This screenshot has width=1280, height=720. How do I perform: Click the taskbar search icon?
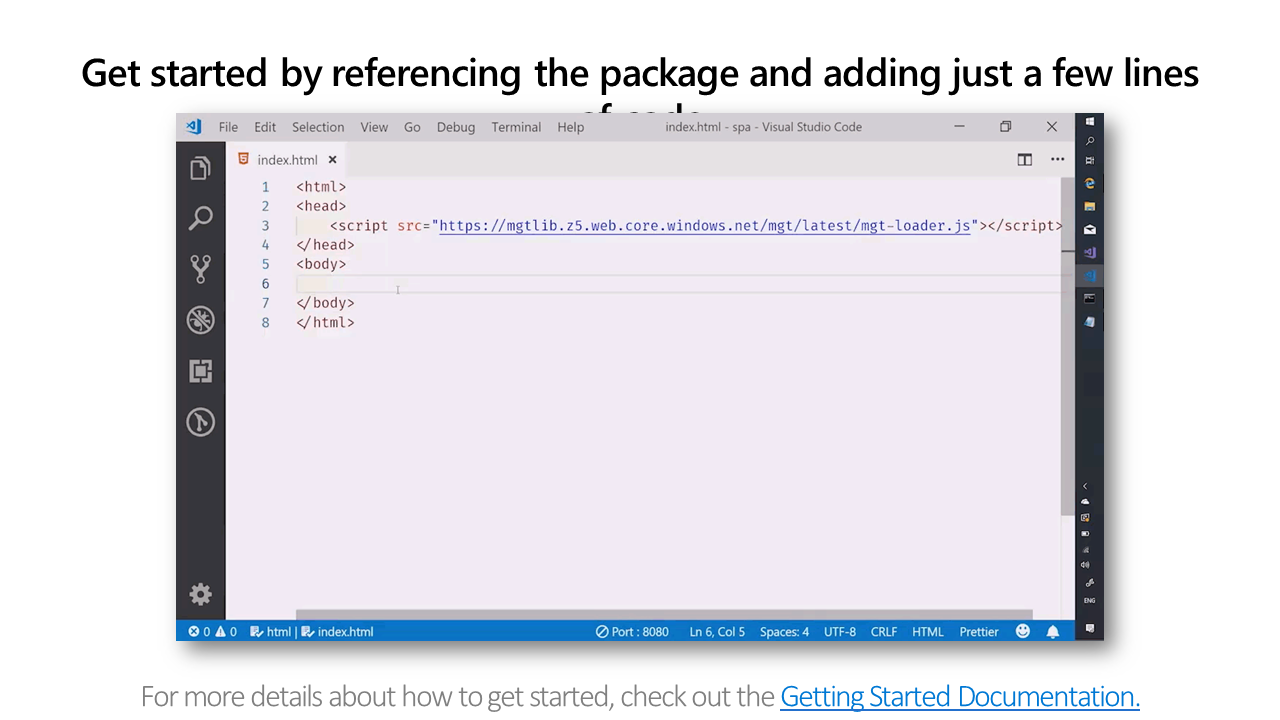pos(1089,141)
